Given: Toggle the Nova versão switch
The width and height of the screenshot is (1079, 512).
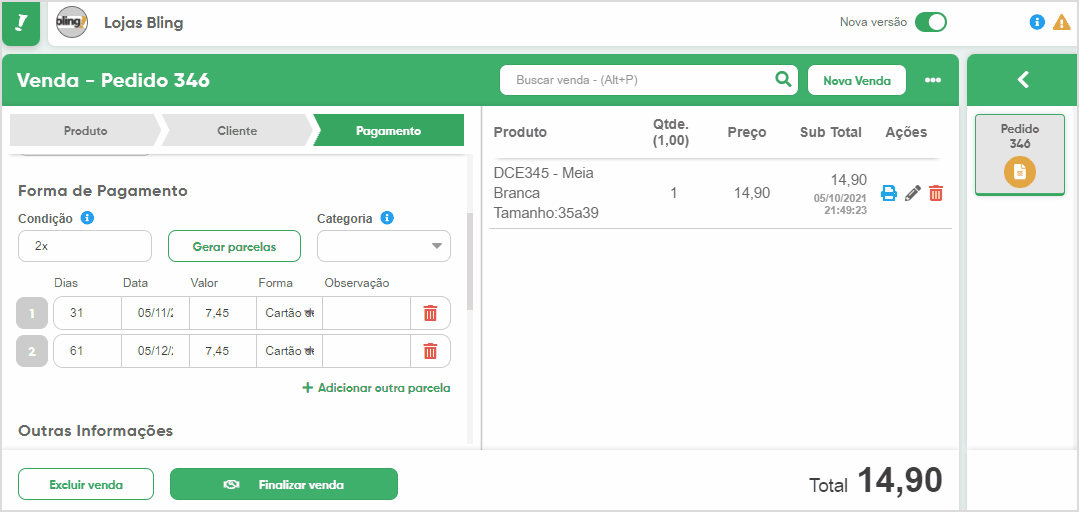Looking at the screenshot, I should 930,22.
